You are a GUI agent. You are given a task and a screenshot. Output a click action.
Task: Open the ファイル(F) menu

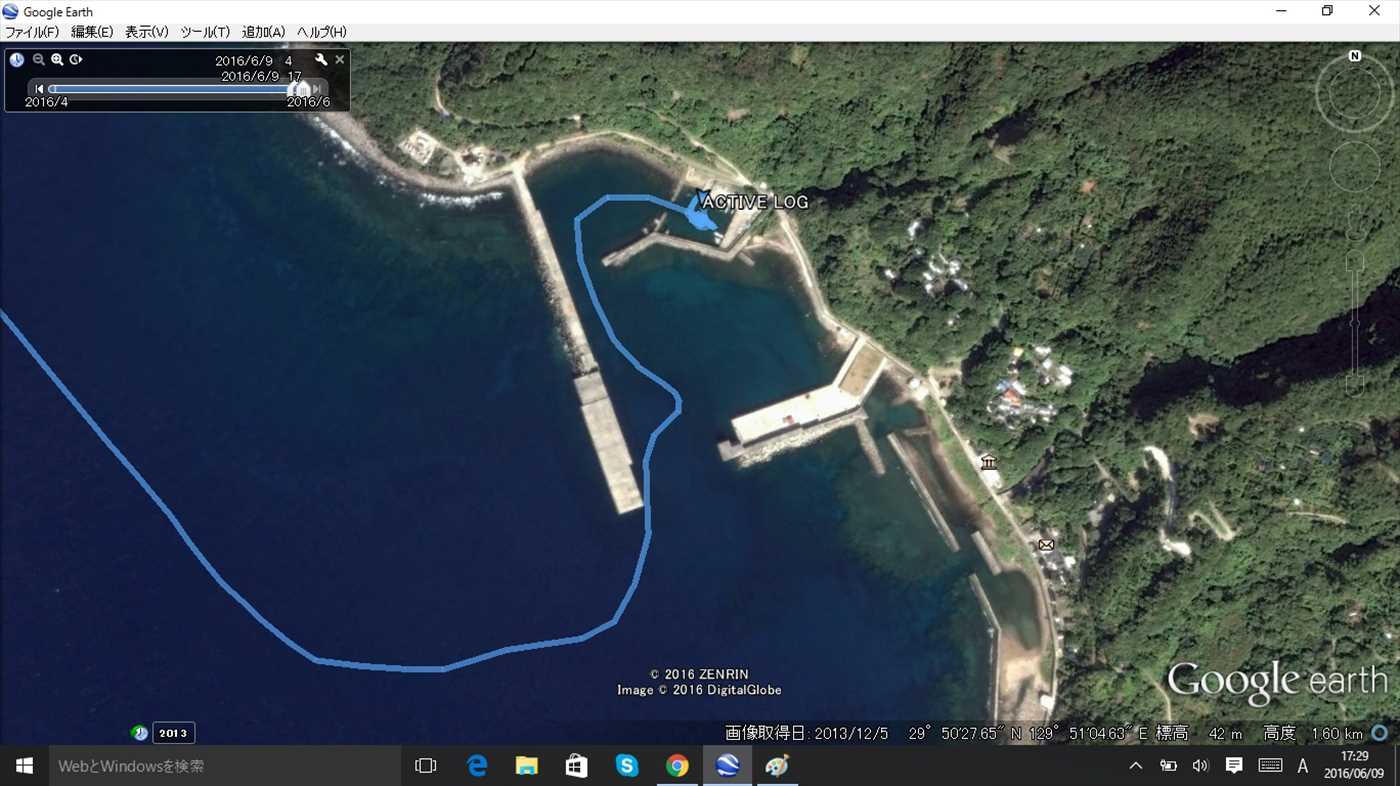pos(32,32)
